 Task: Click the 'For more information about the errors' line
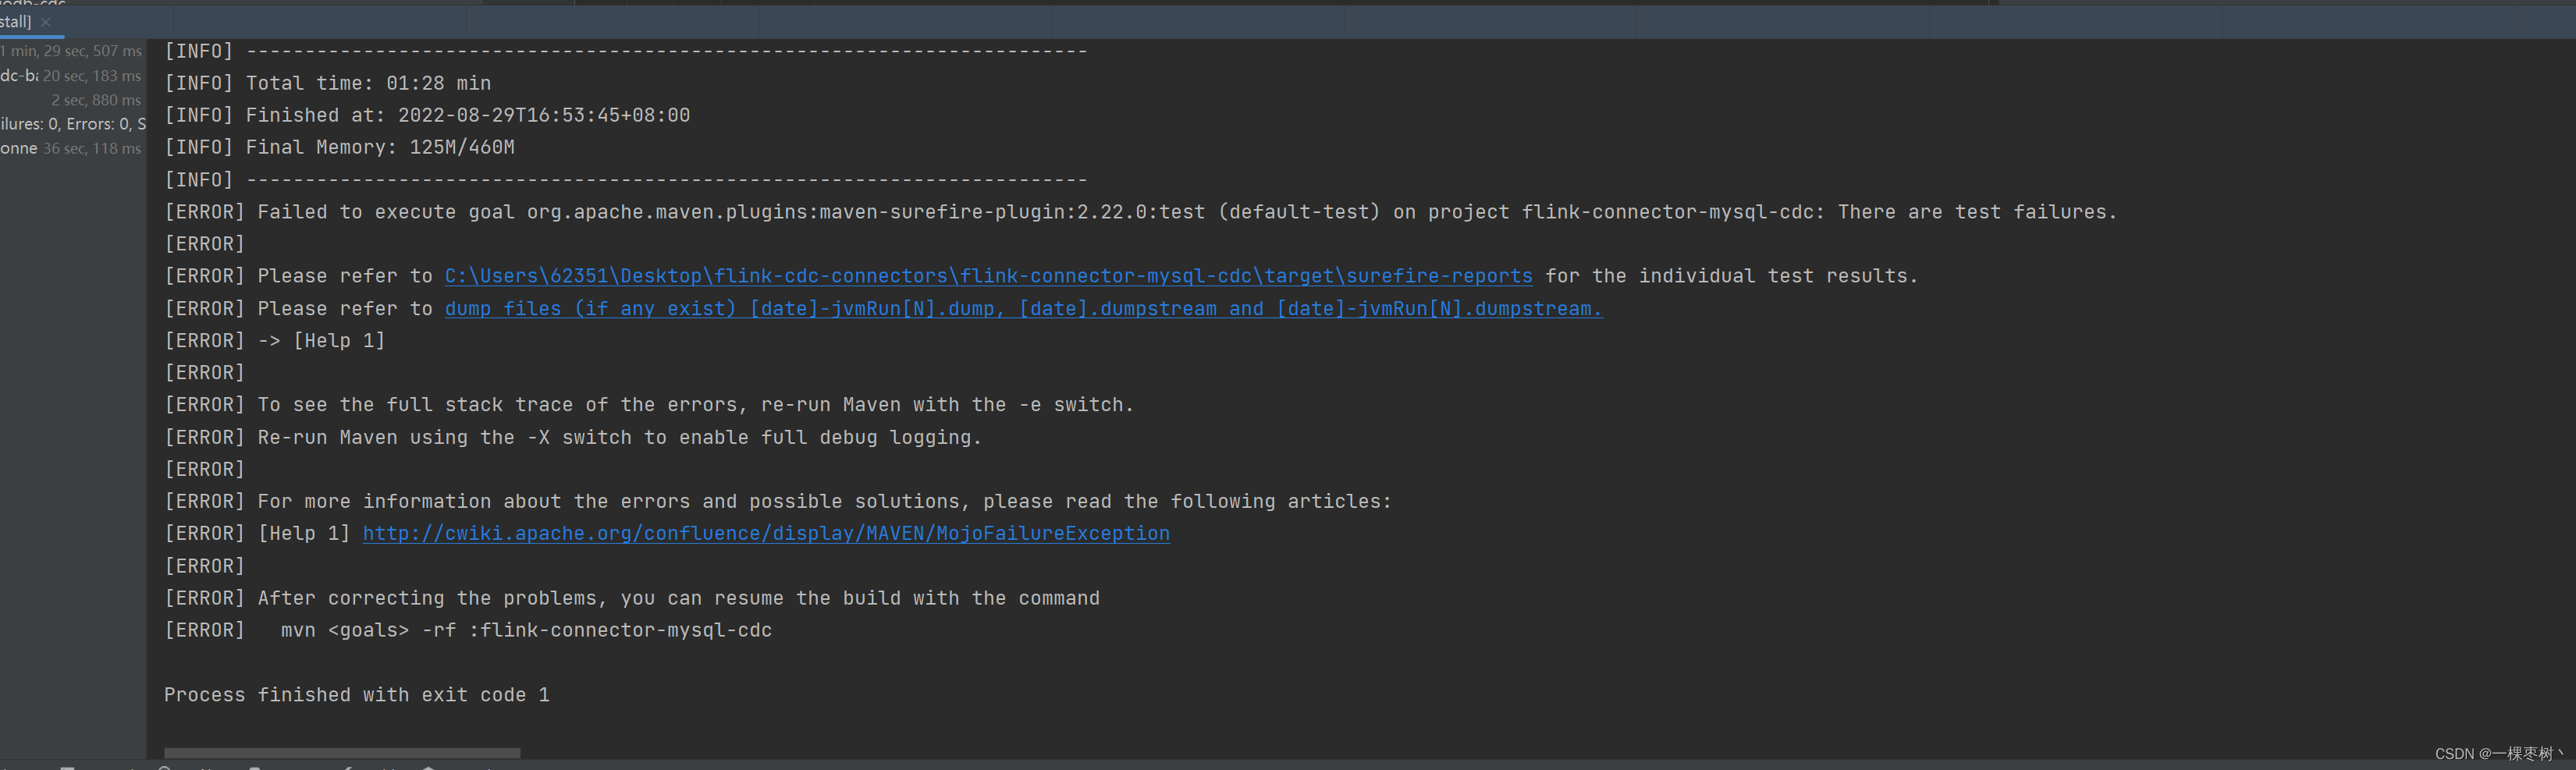click(x=778, y=502)
